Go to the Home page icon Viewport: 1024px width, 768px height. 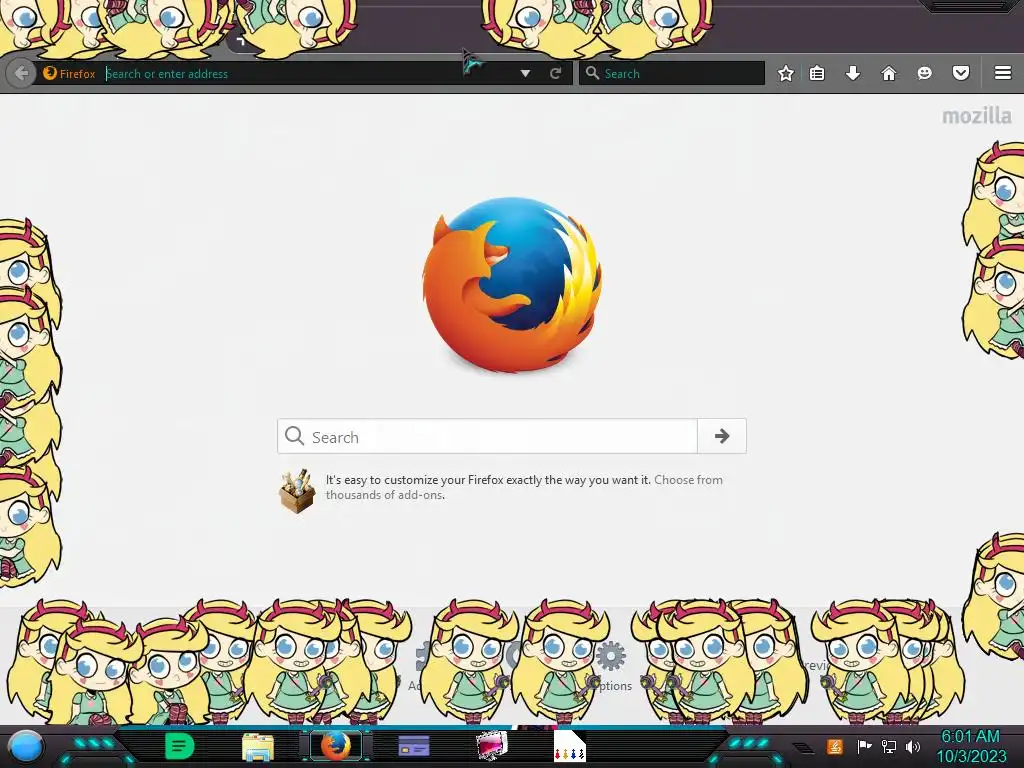(x=889, y=73)
